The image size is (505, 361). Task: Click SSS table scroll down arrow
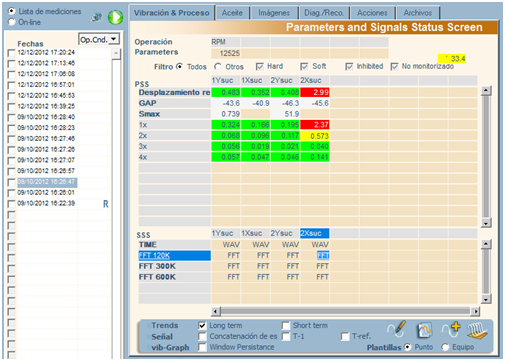coord(486,299)
